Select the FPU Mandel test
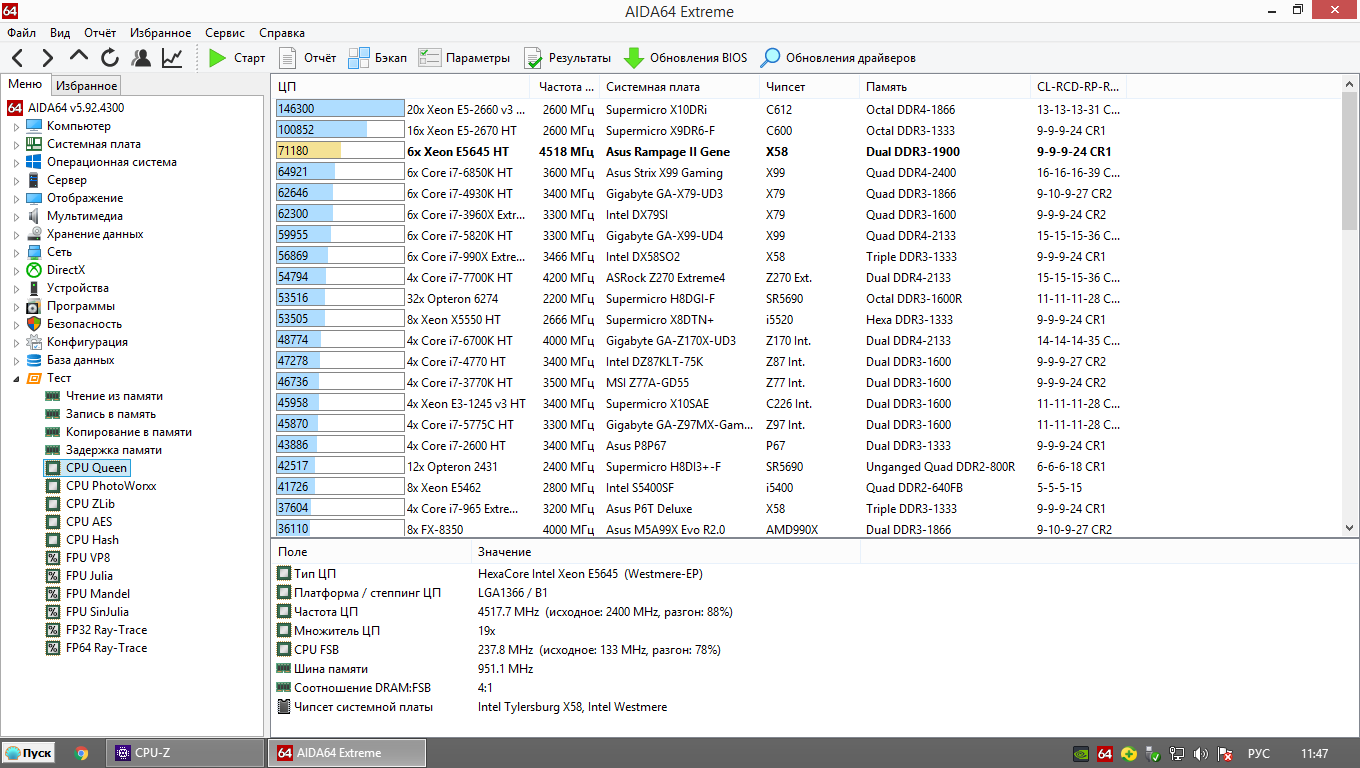The image size is (1360, 768). [x=98, y=594]
